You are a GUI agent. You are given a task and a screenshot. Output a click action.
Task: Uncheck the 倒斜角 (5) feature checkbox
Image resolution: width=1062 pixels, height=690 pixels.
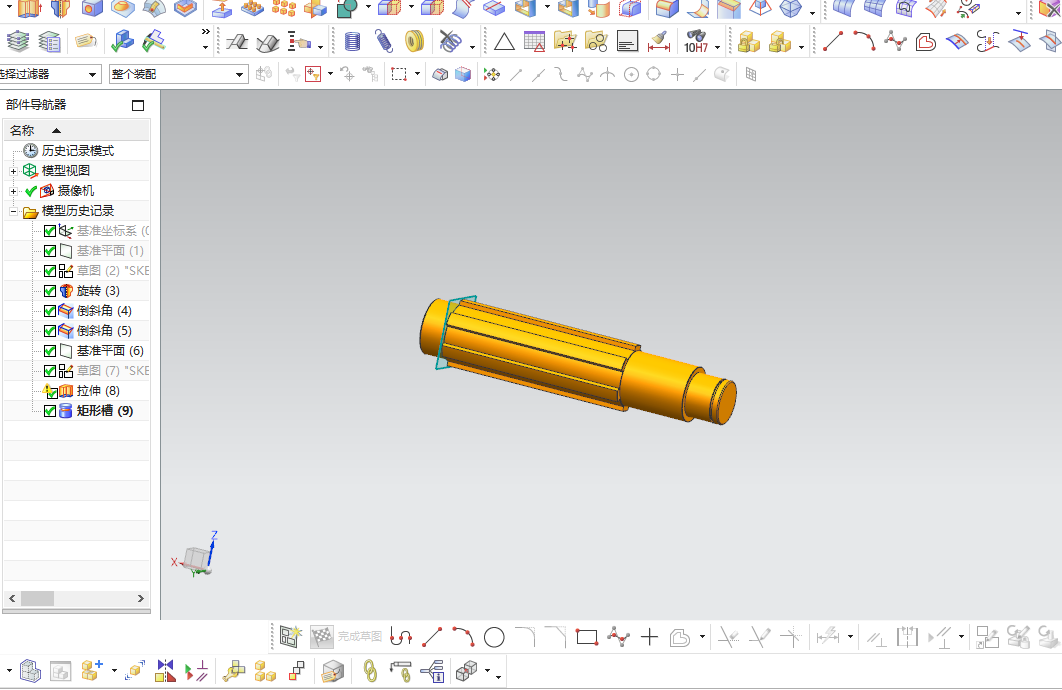(50, 331)
